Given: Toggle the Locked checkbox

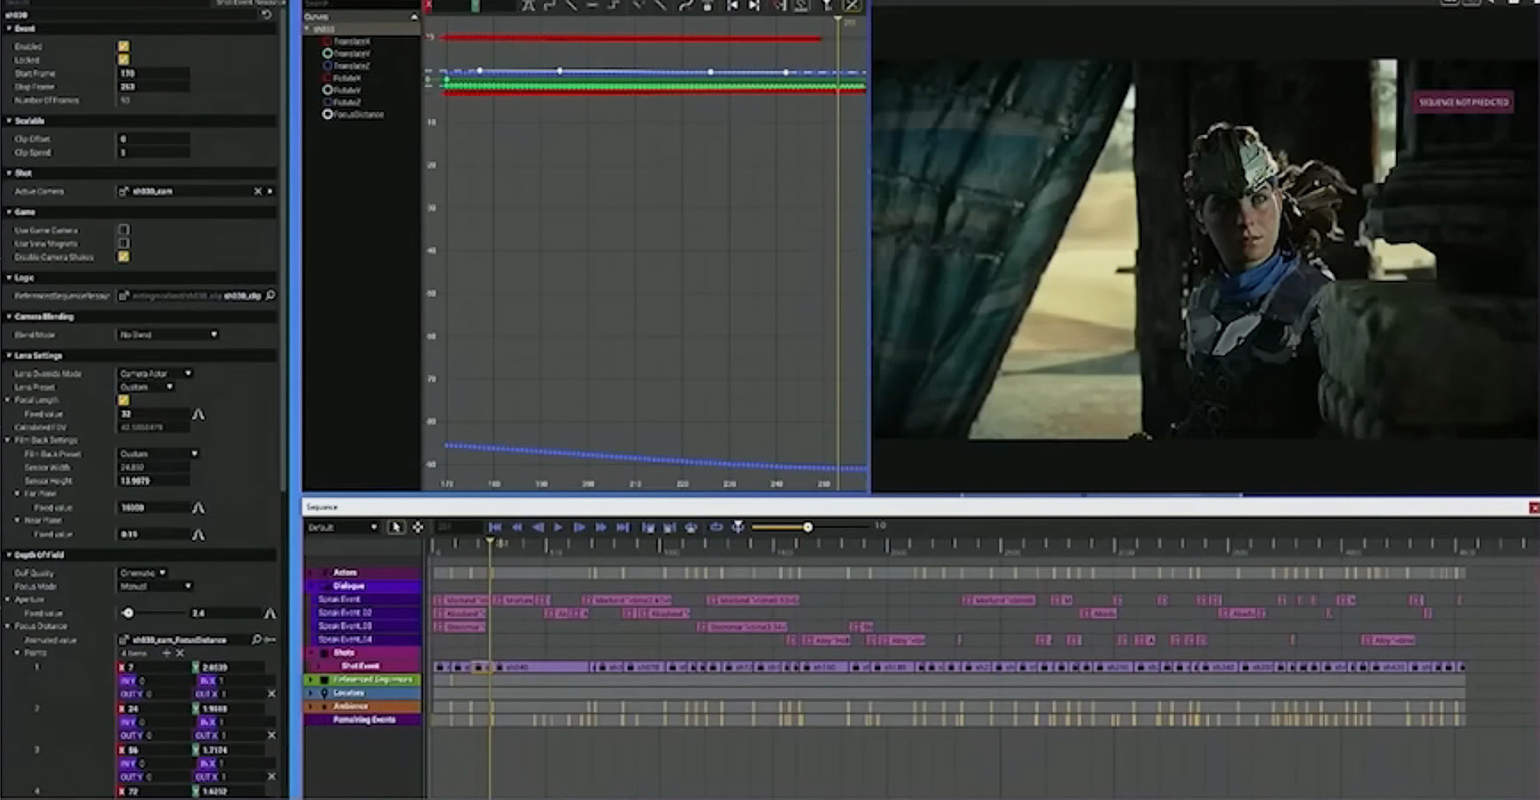Looking at the screenshot, I should (124, 60).
